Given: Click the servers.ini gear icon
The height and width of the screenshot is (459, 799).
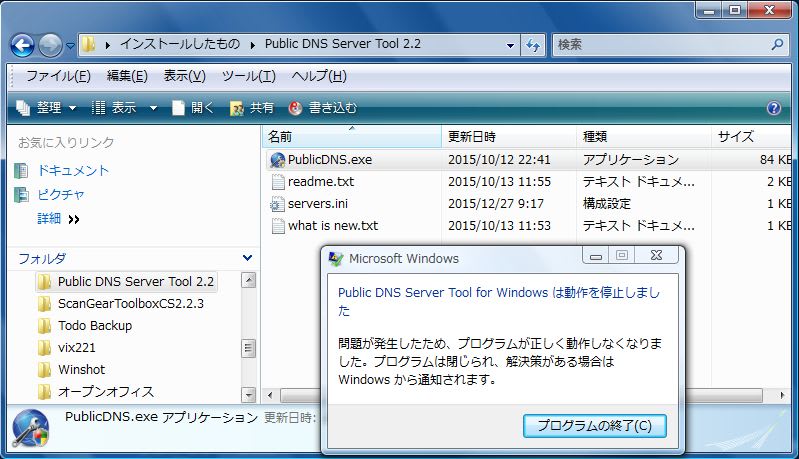Looking at the screenshot, I should click(x=277, y=205).
